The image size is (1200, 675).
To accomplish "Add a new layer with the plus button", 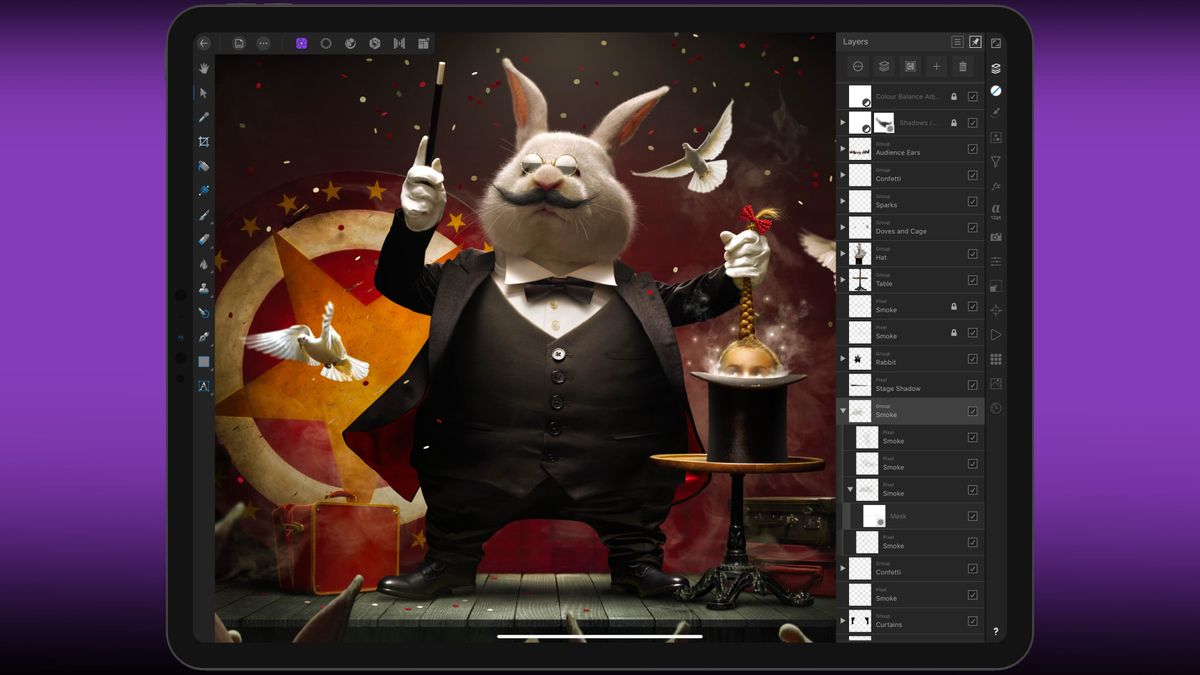I will 936,66.
